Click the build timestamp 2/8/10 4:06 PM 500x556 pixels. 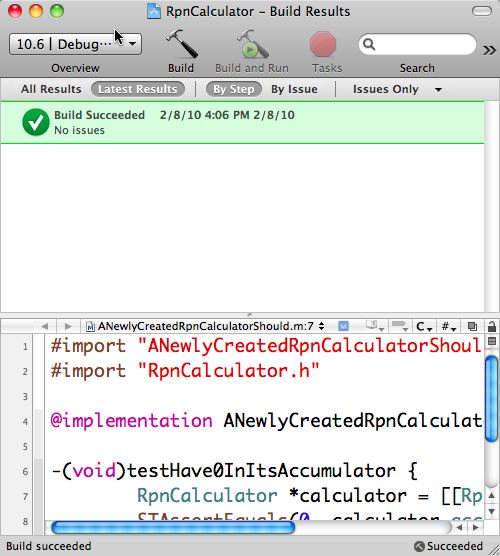click(x=204, y=115)
